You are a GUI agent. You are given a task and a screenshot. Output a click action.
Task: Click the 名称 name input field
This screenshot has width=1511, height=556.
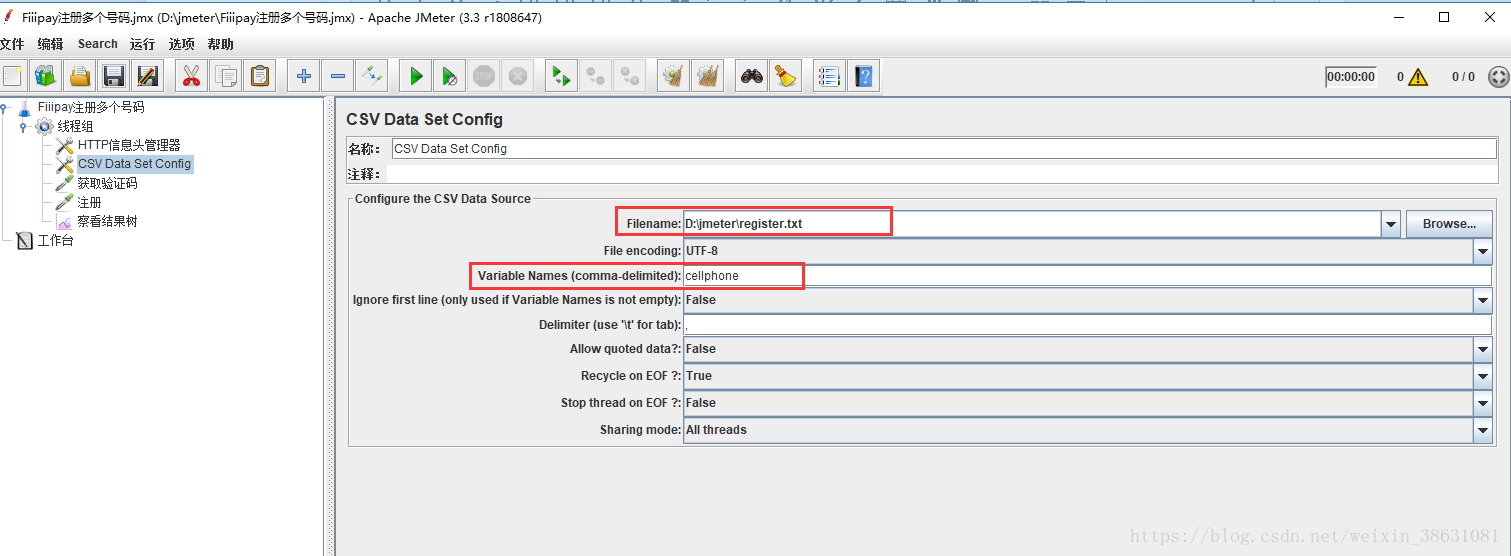pyautogui.click(x=944, y=149)
